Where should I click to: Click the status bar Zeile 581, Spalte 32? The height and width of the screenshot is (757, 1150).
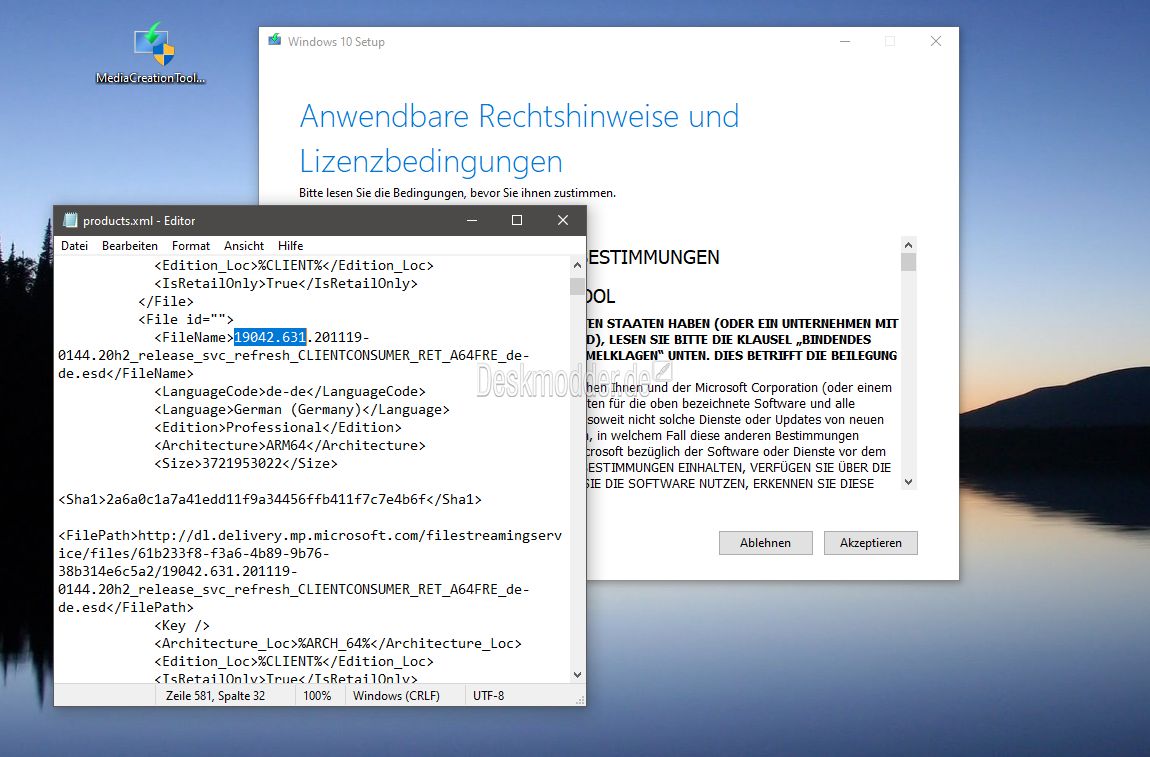pyautogui.click(x=216, y=695)
